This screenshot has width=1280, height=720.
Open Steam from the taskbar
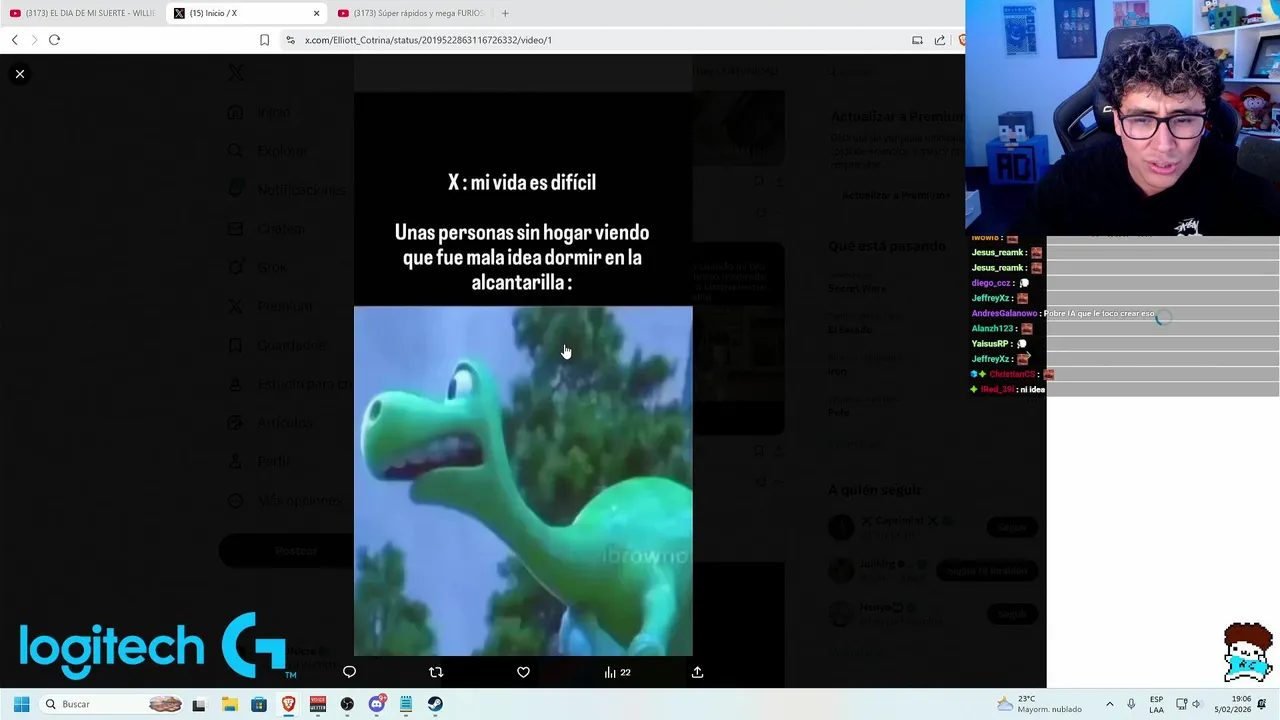[x=435, y=704]
